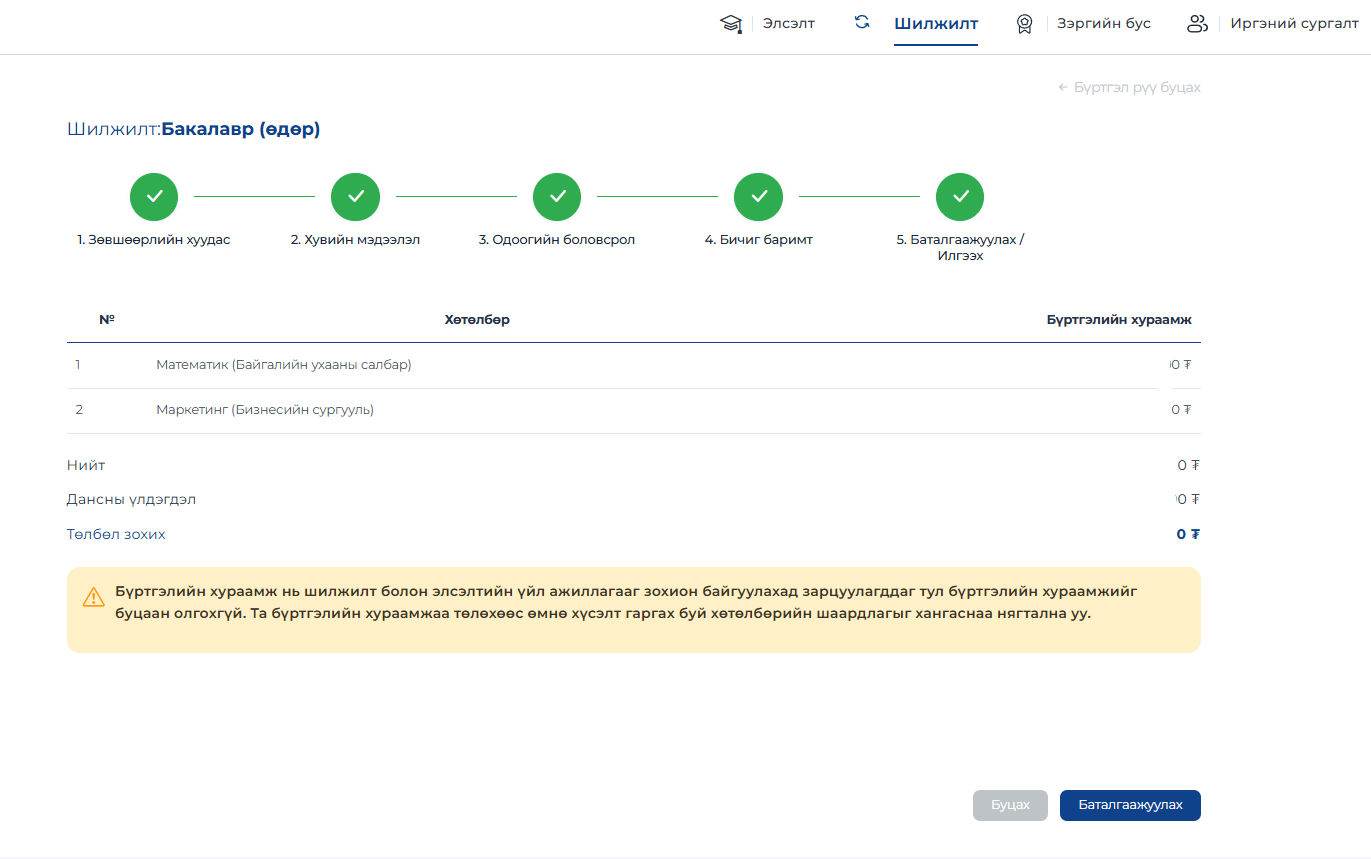Click step 1 checkmark circle Зөвшөөрлийн хуудас

[154, 197]
